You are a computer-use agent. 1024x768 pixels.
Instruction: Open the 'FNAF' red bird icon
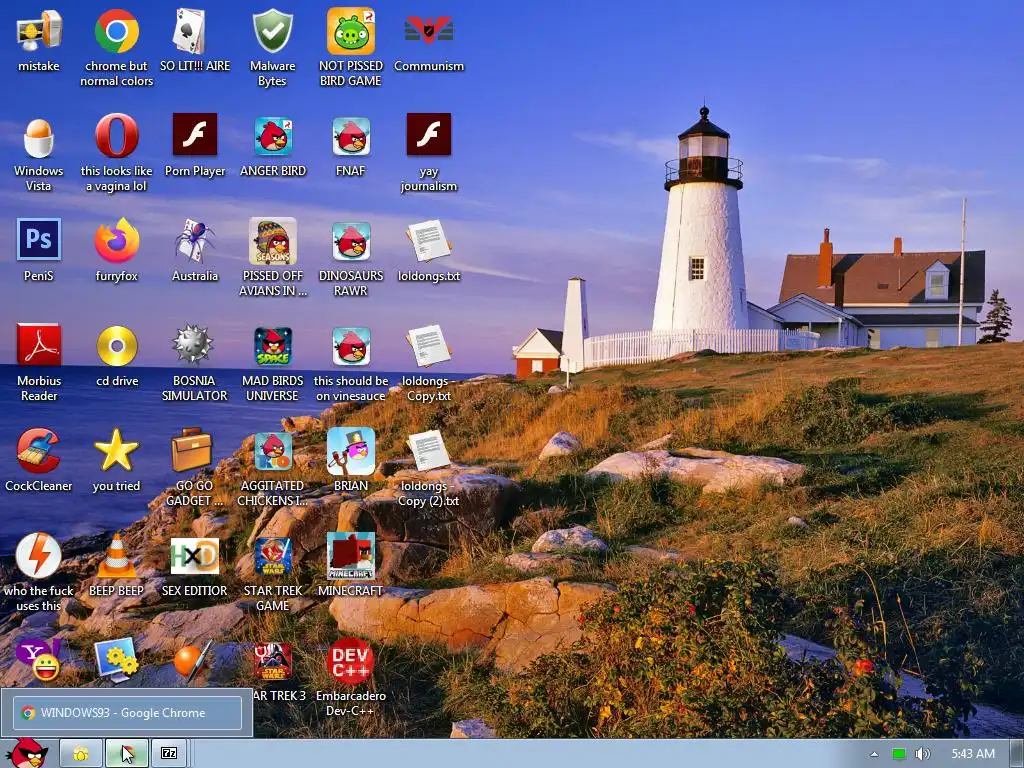351,136
